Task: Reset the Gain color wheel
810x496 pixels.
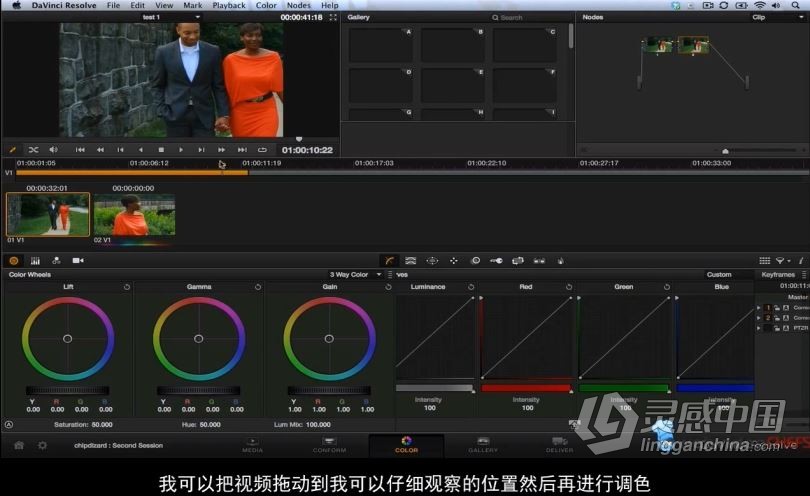Action: tap(388, 287)
